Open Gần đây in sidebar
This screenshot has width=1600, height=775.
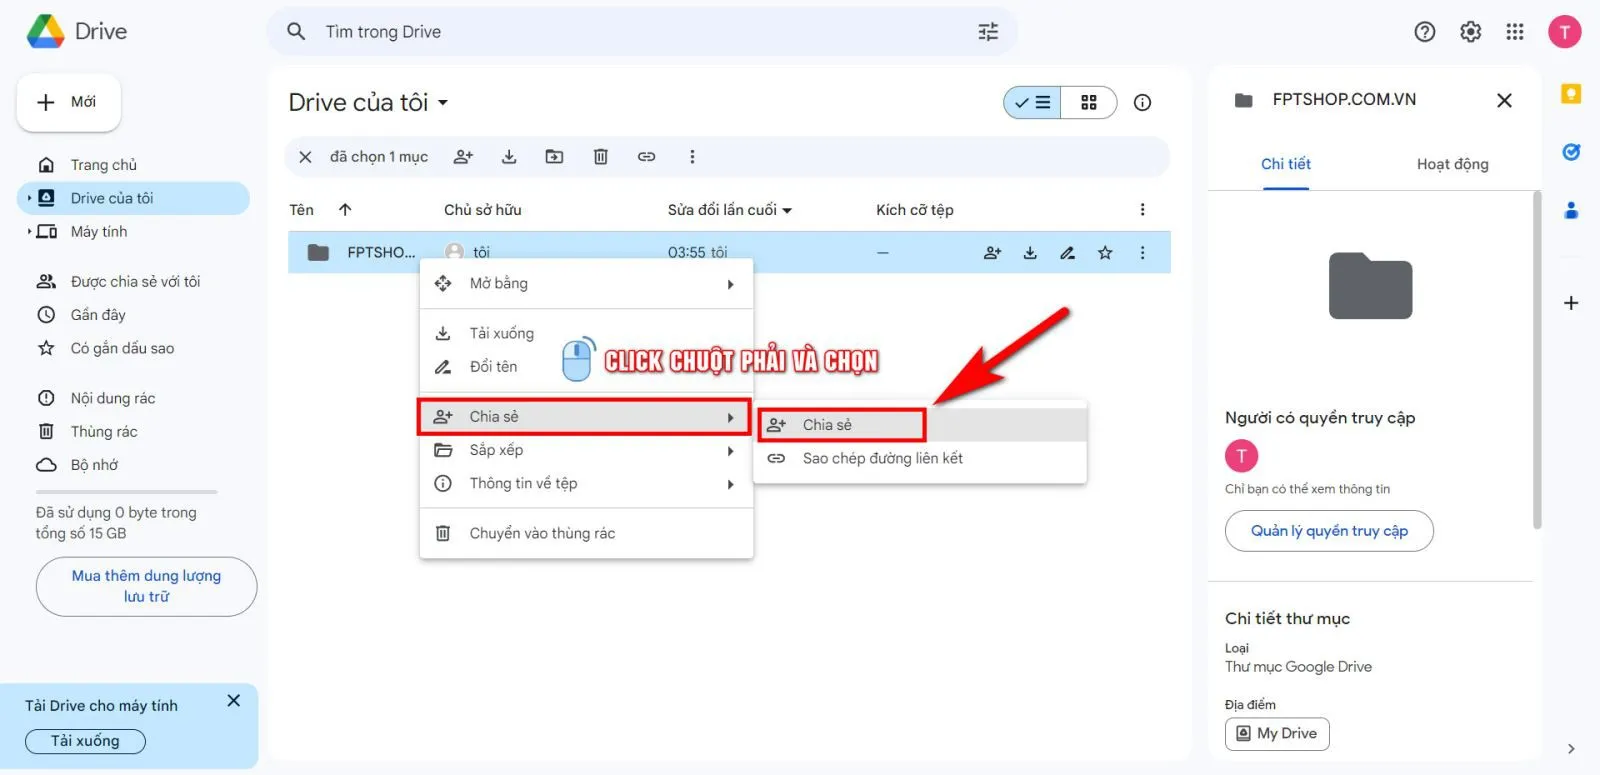[133, 315]
